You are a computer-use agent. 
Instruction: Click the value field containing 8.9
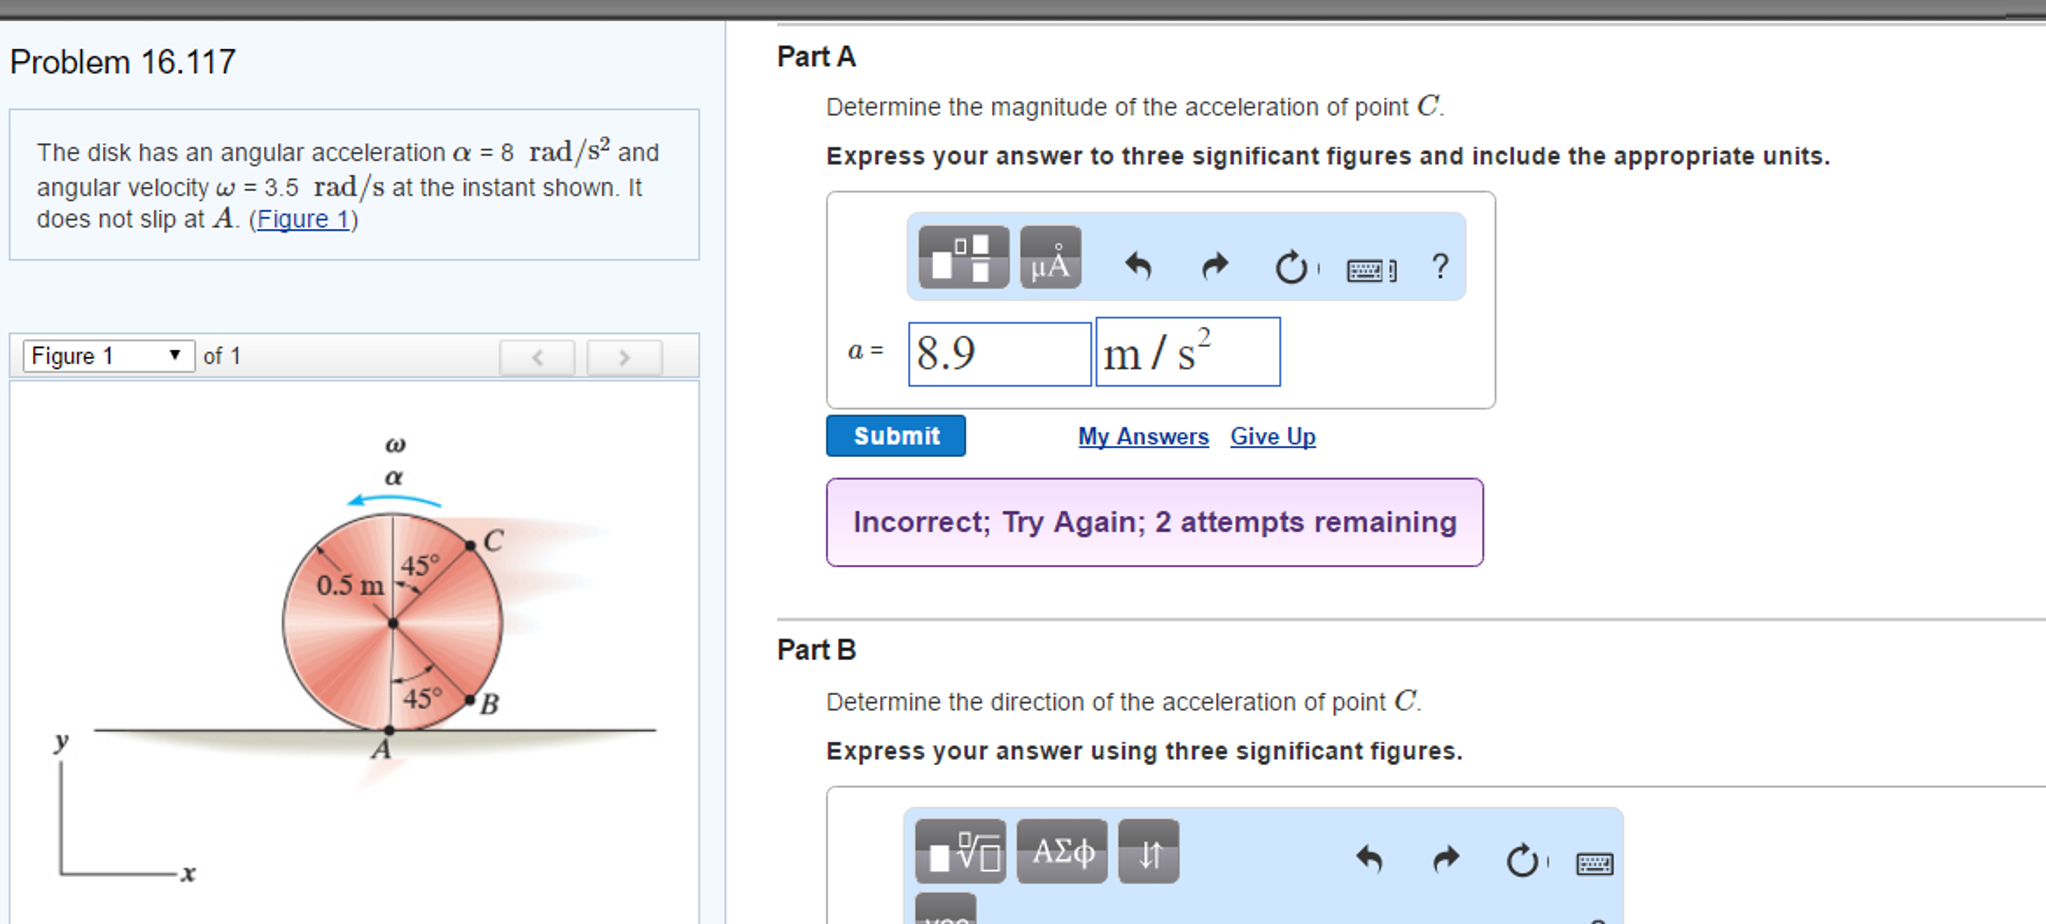[999, 353]
